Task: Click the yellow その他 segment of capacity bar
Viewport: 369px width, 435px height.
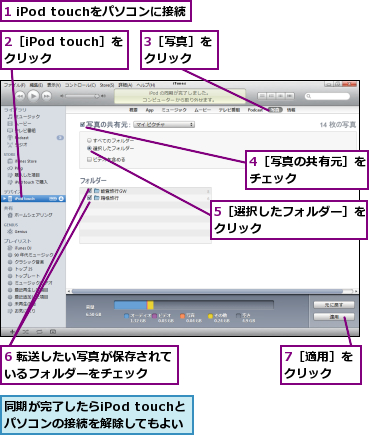Action: pyautogui.click(x=151, y=305)
